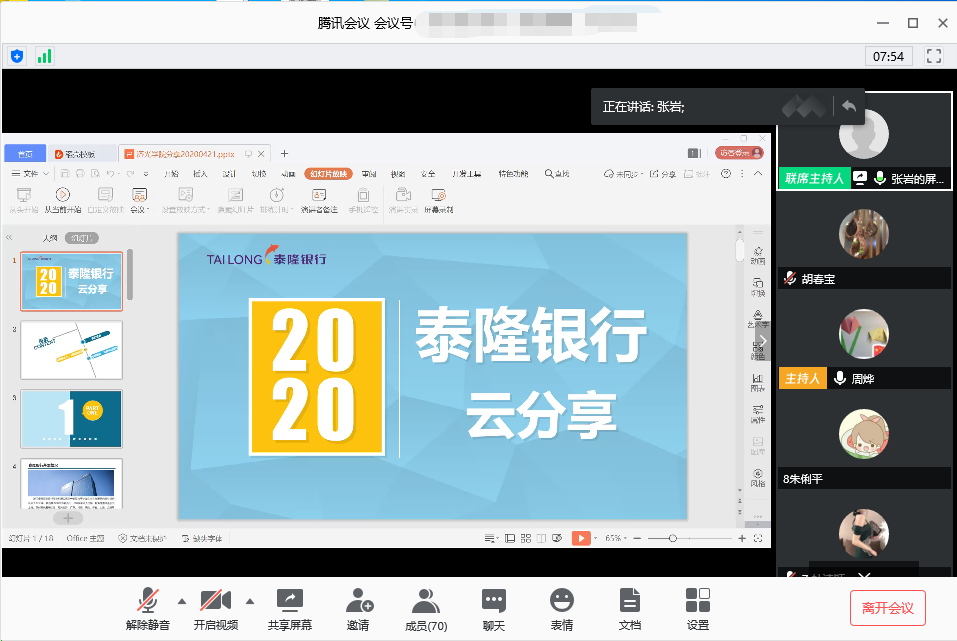Open the 艺术字 word art side panel icon
Viewport: 957px width, 641px height.
coord(757,319)
